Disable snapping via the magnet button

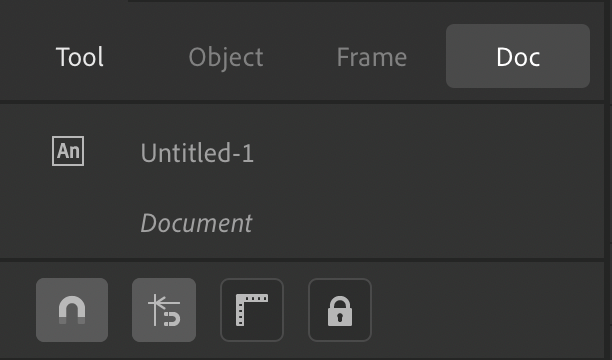pyautogui.click(x=72, y=310)
